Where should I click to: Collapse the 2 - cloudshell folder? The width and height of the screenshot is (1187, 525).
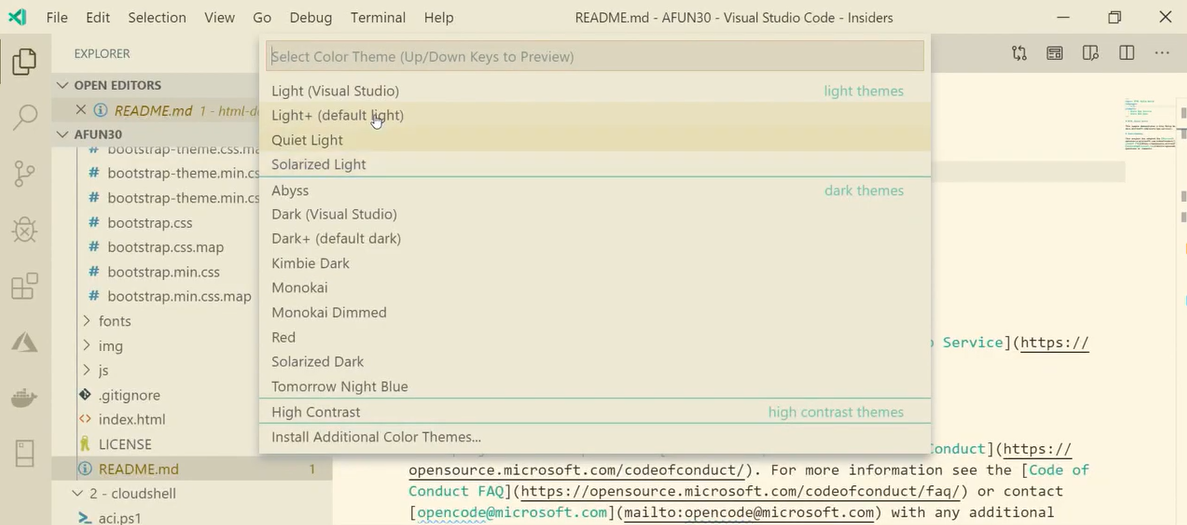click(79, 493)
